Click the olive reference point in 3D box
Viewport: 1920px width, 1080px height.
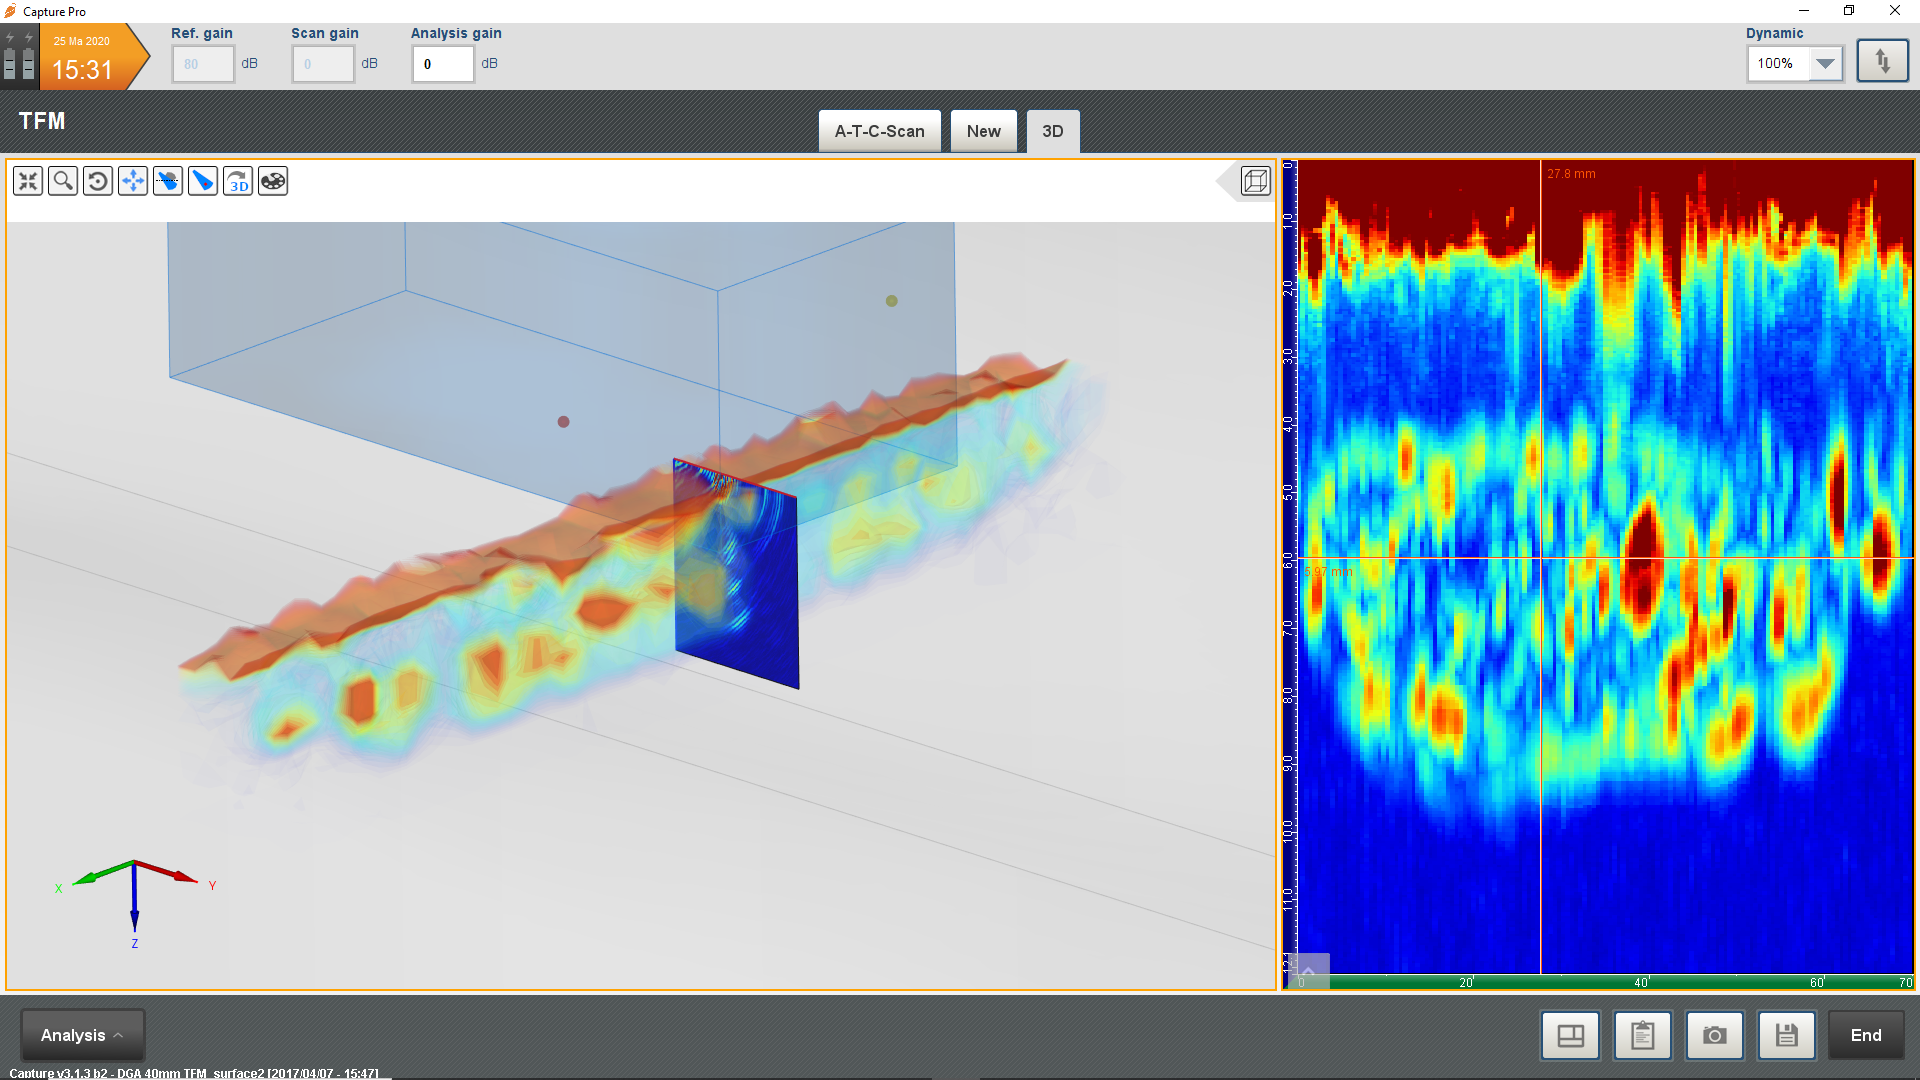click(x=891, y=301)
